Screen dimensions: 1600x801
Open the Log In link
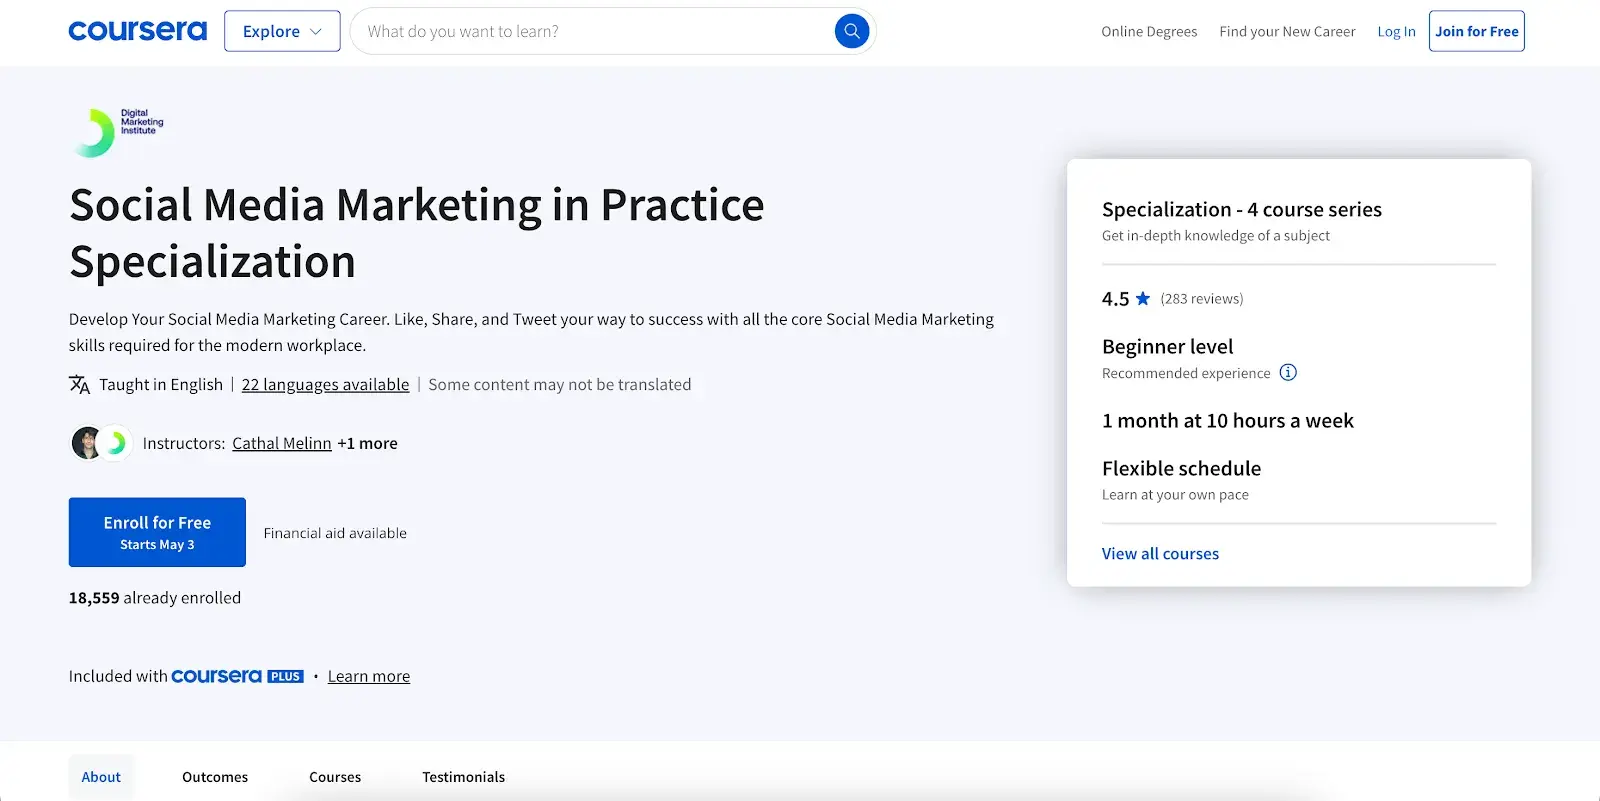1396,31
